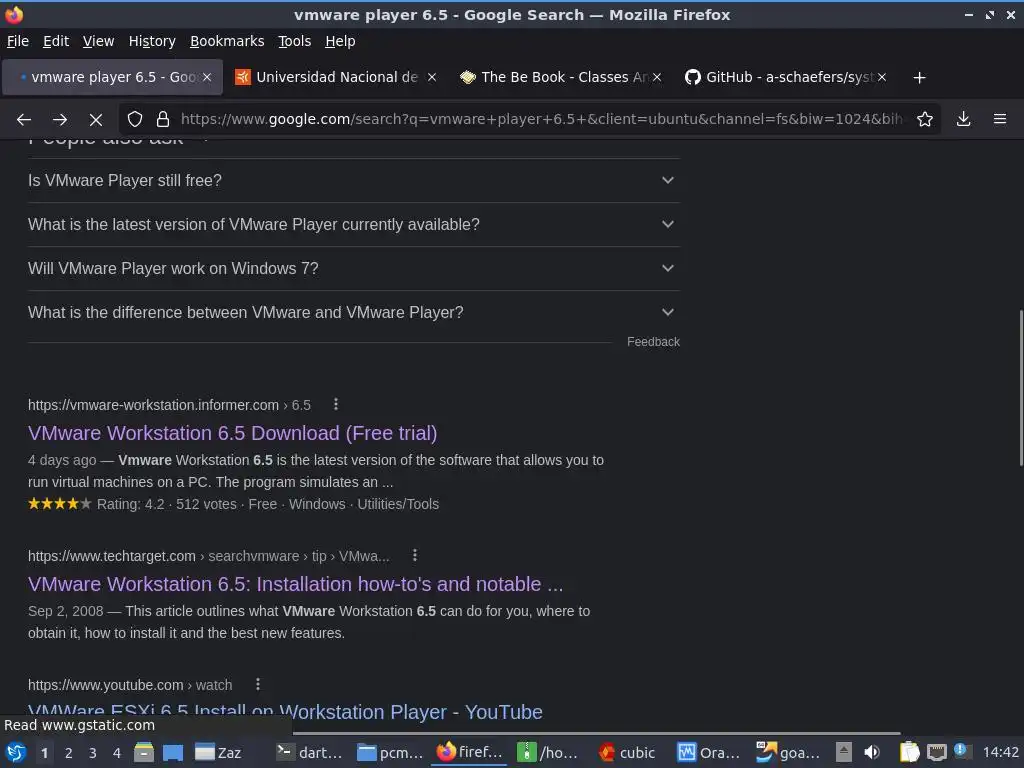Open the clipboard tray icon
This screenshot has width=1024, height=768.
(909, 752)
